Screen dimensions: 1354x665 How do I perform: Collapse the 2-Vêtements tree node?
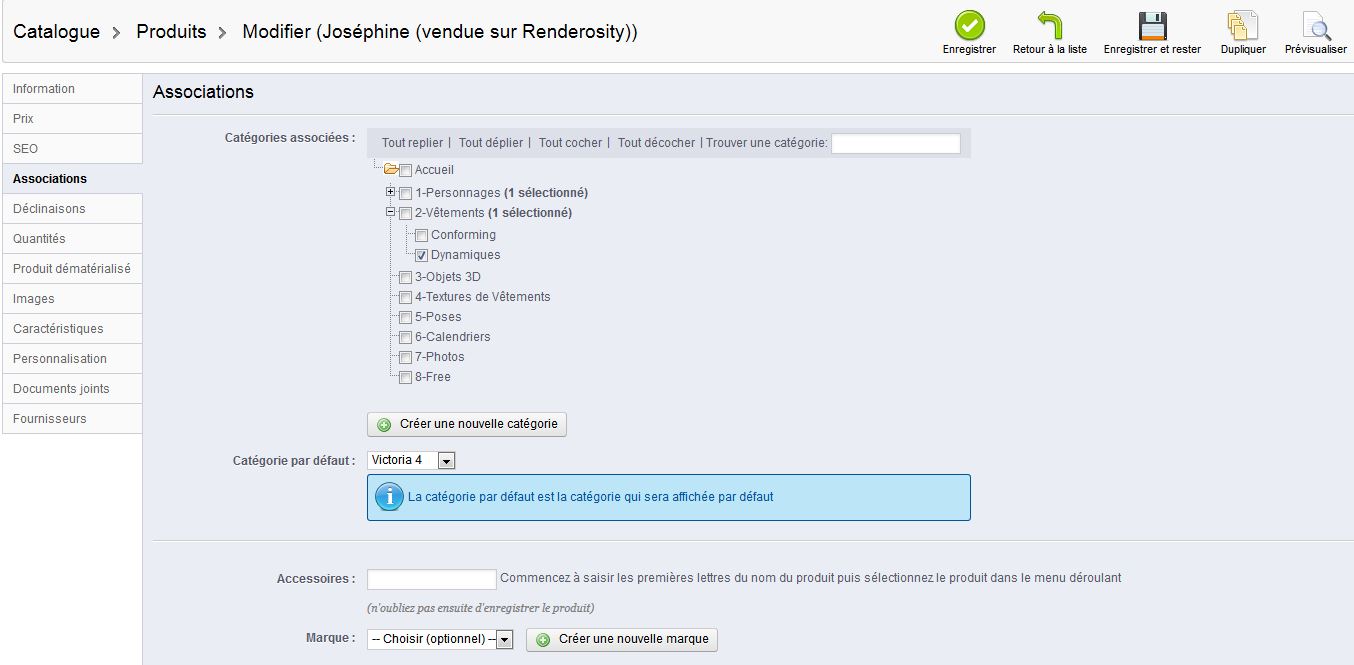click(391, 212)
